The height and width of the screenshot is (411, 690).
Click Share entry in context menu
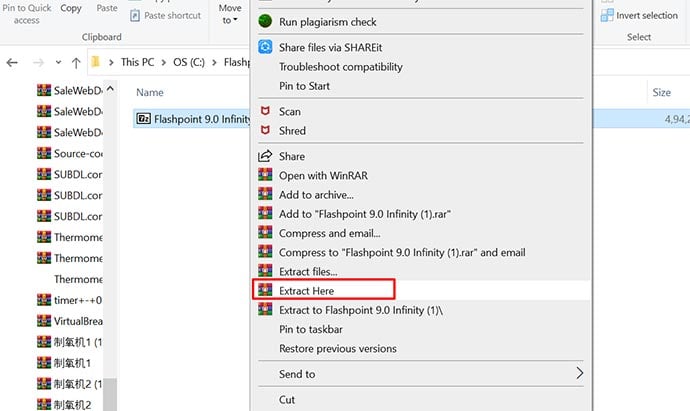click(292, 156)
